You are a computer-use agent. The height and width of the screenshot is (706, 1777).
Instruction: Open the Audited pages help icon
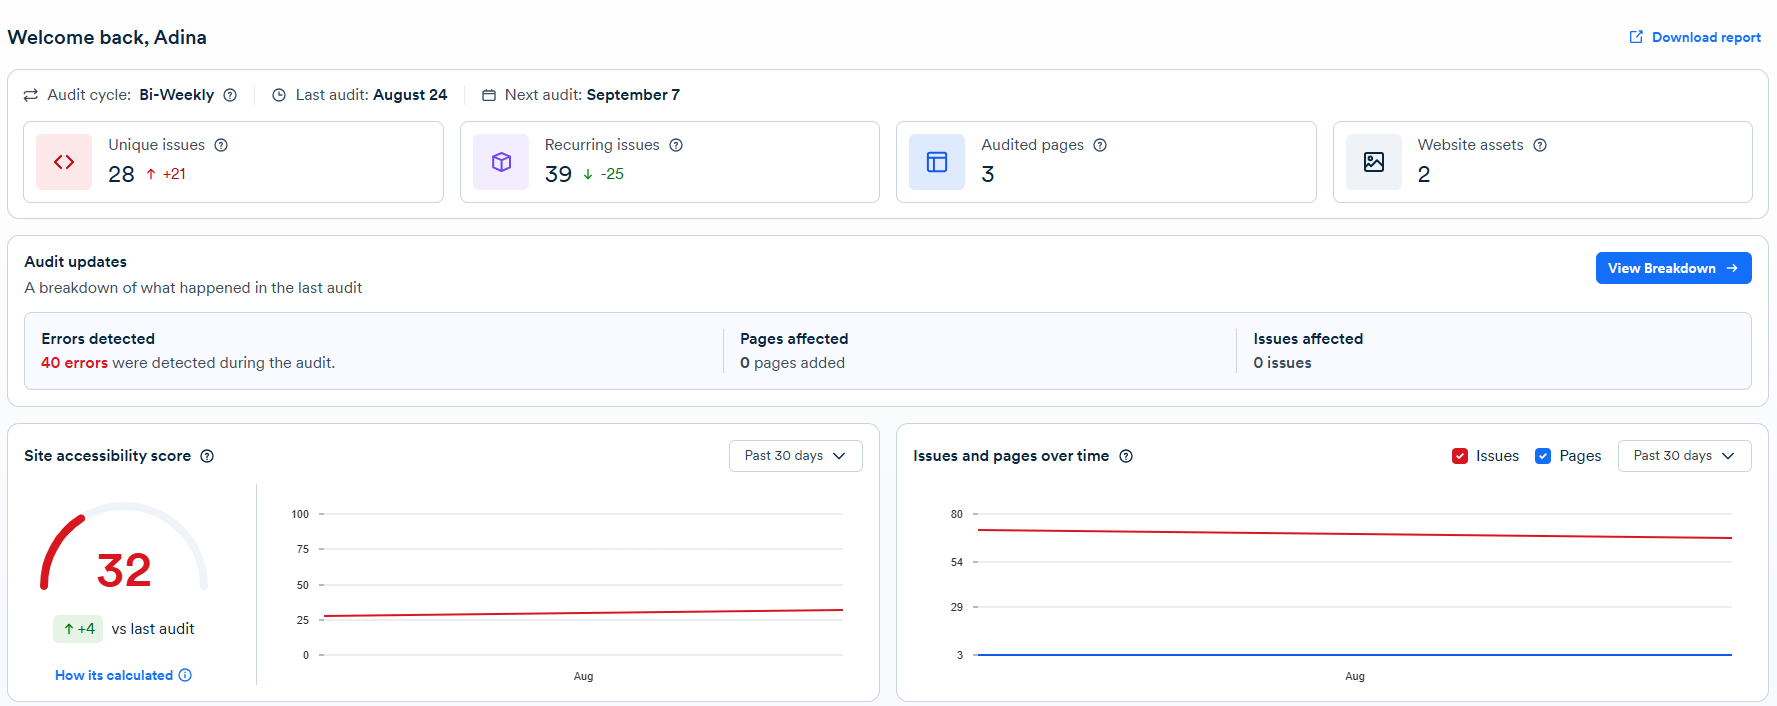1100,145
